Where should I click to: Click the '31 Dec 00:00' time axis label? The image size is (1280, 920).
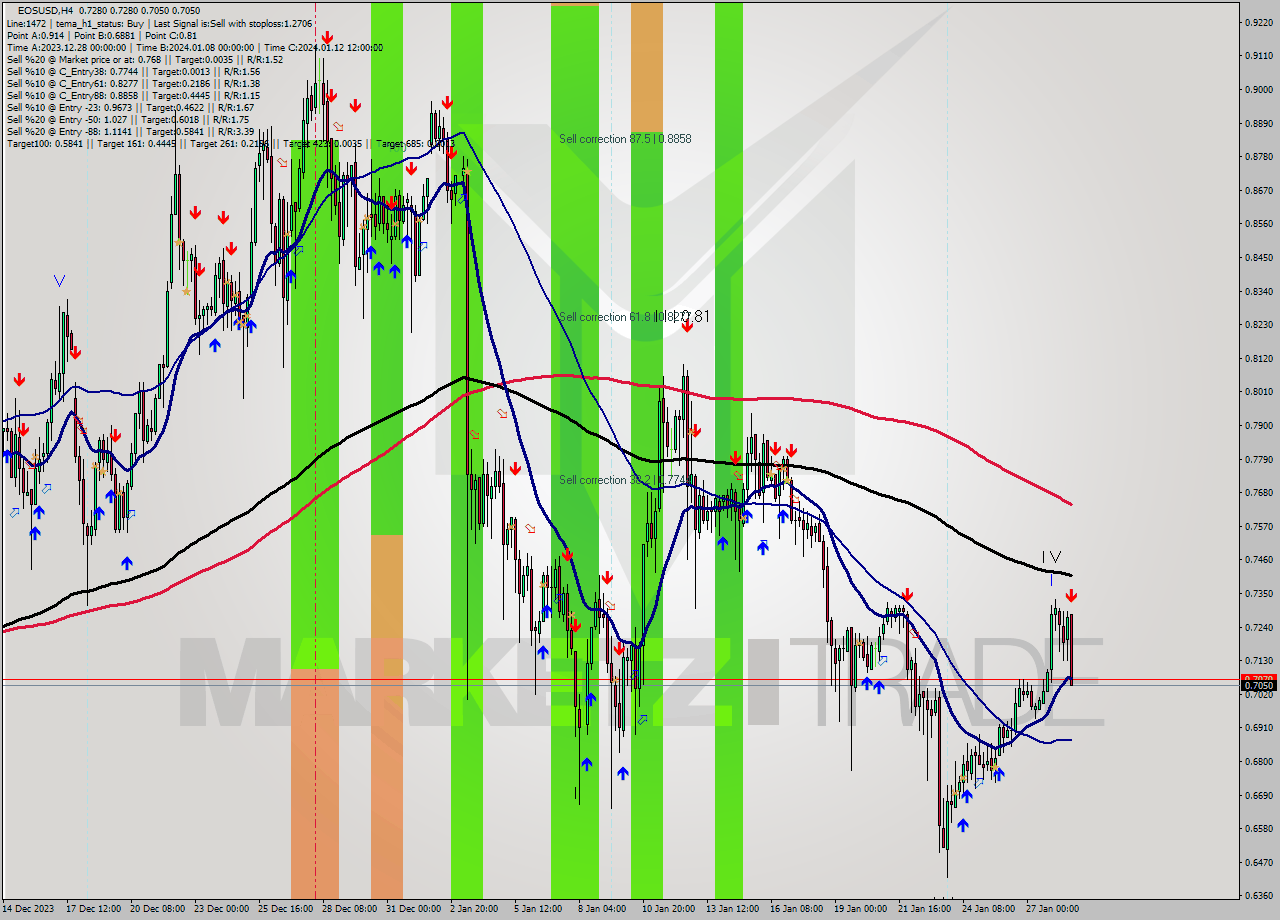(x=413, y=909)
